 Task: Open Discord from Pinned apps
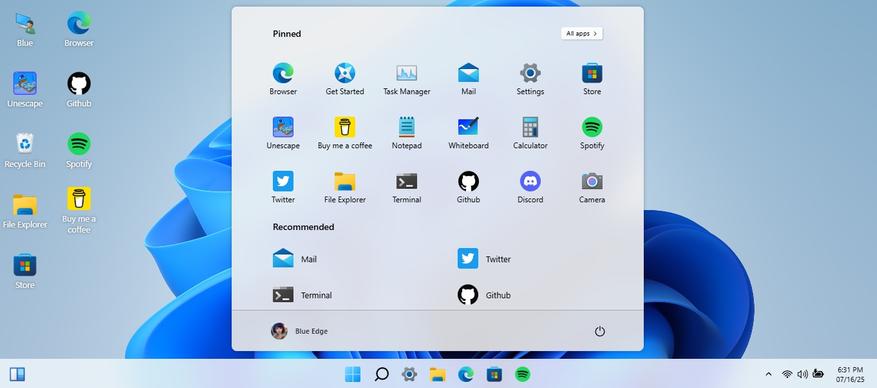point(530,187)
